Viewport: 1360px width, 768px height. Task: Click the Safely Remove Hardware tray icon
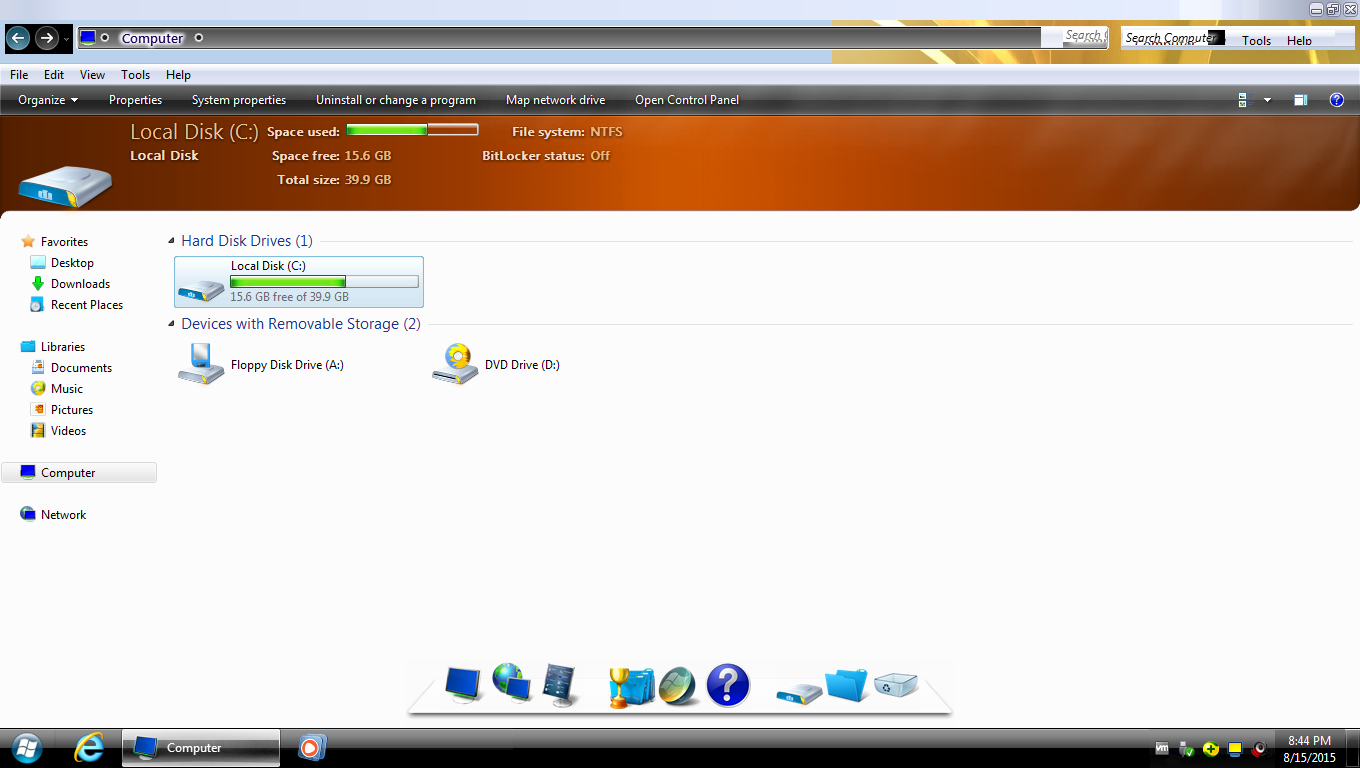pyautogui.click(x=1186, y=748)
